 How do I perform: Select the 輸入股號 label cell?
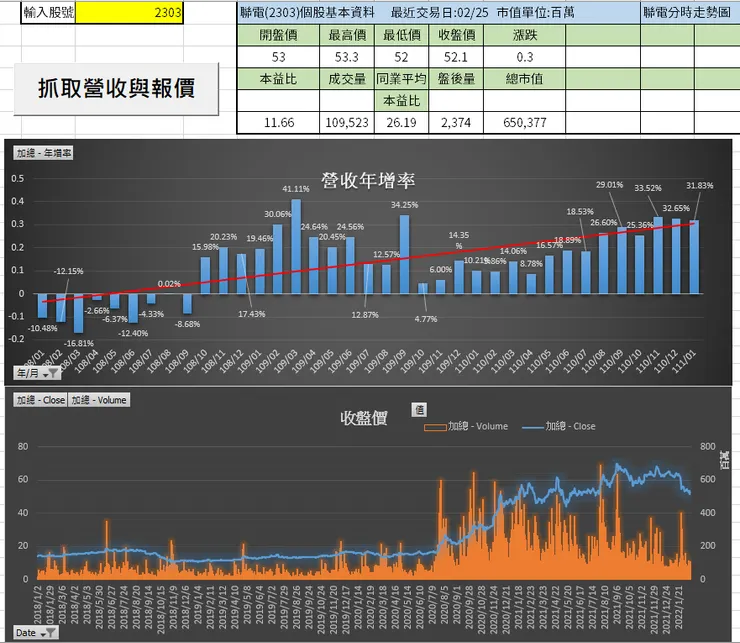[49, 13]
